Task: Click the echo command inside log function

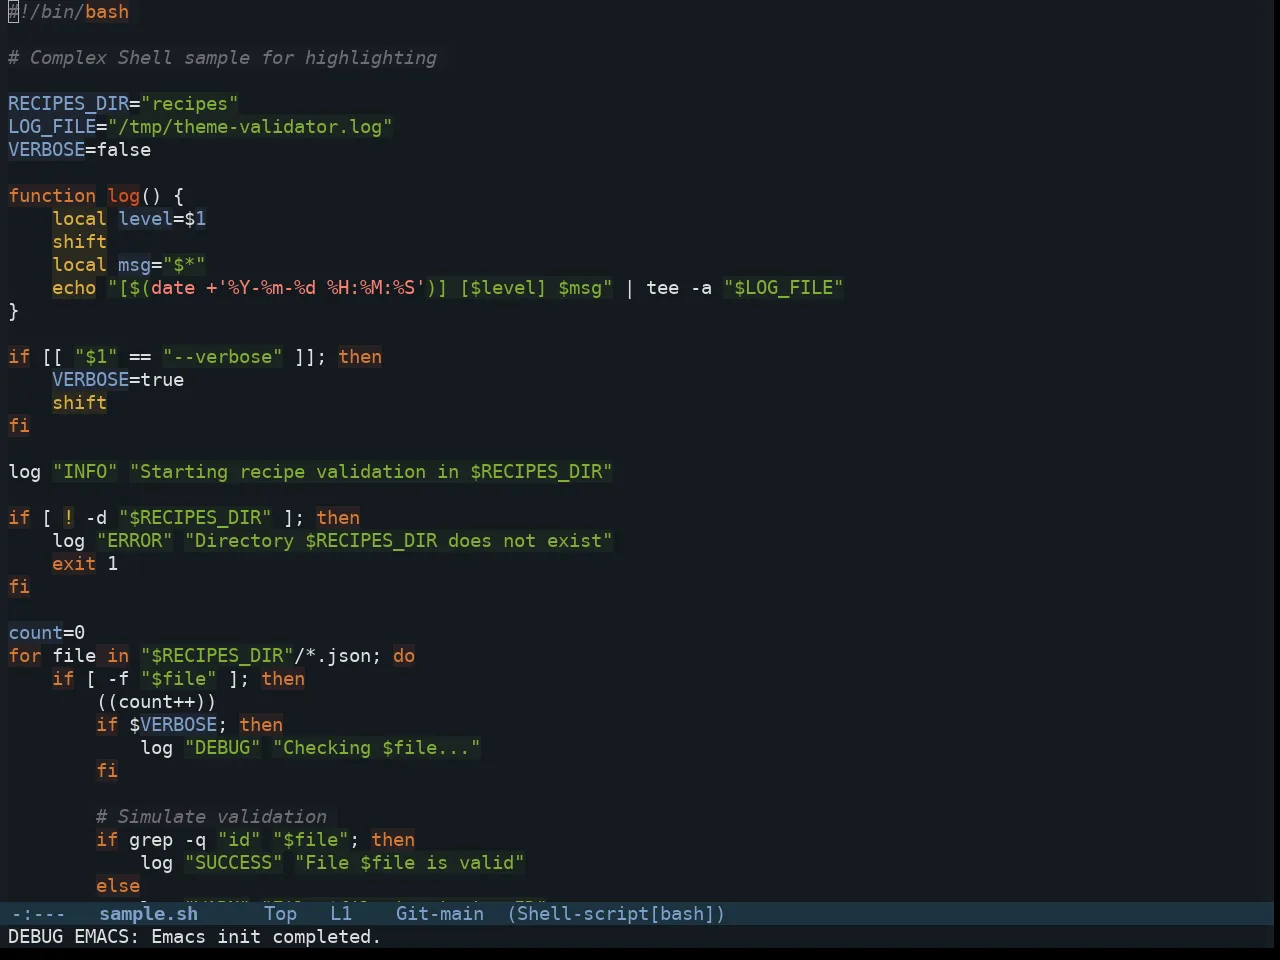Action: click(x=74, y=288)
